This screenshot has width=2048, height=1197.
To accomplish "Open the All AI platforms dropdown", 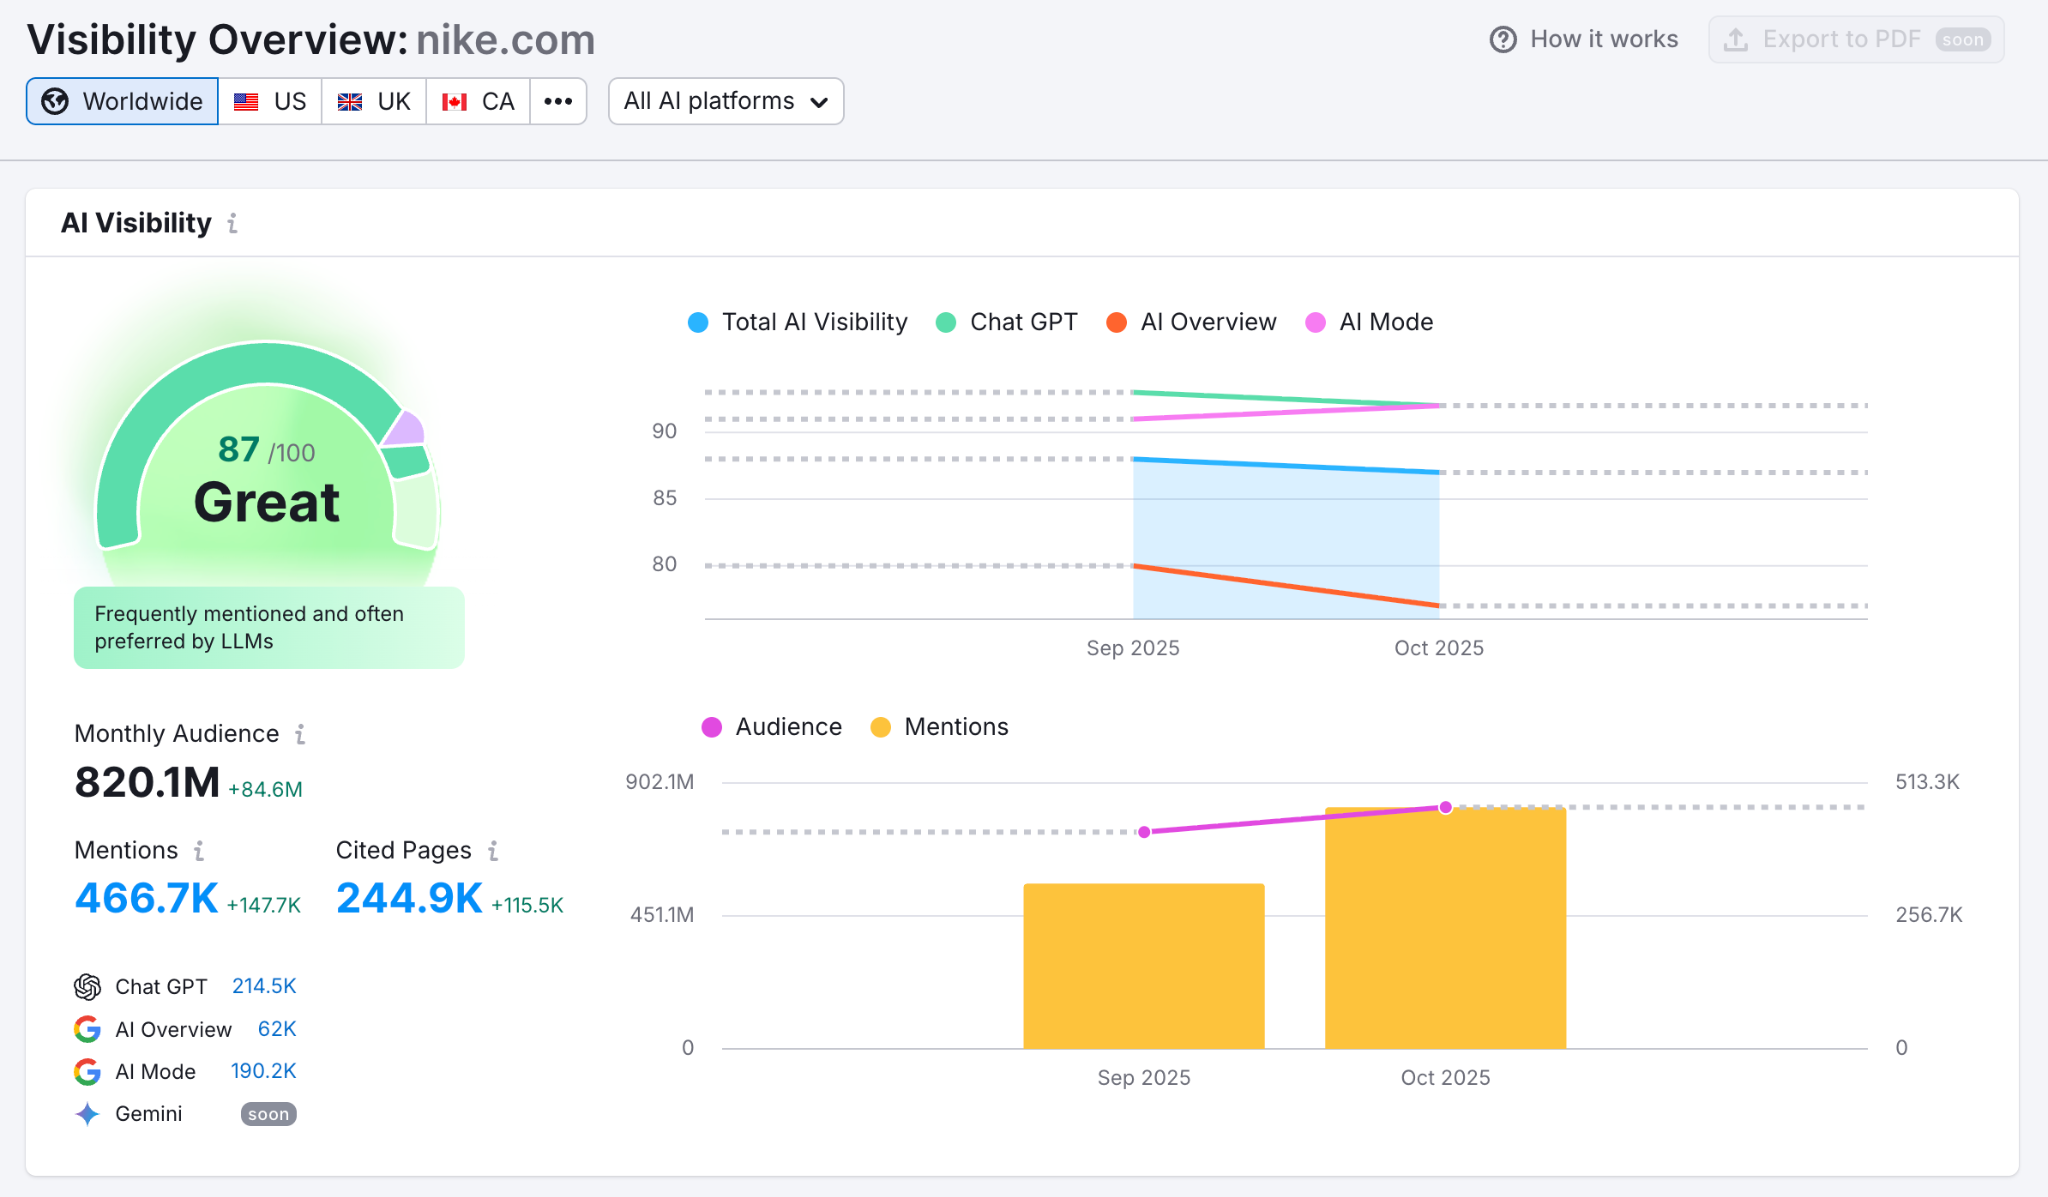I will (x=725, y=101).
